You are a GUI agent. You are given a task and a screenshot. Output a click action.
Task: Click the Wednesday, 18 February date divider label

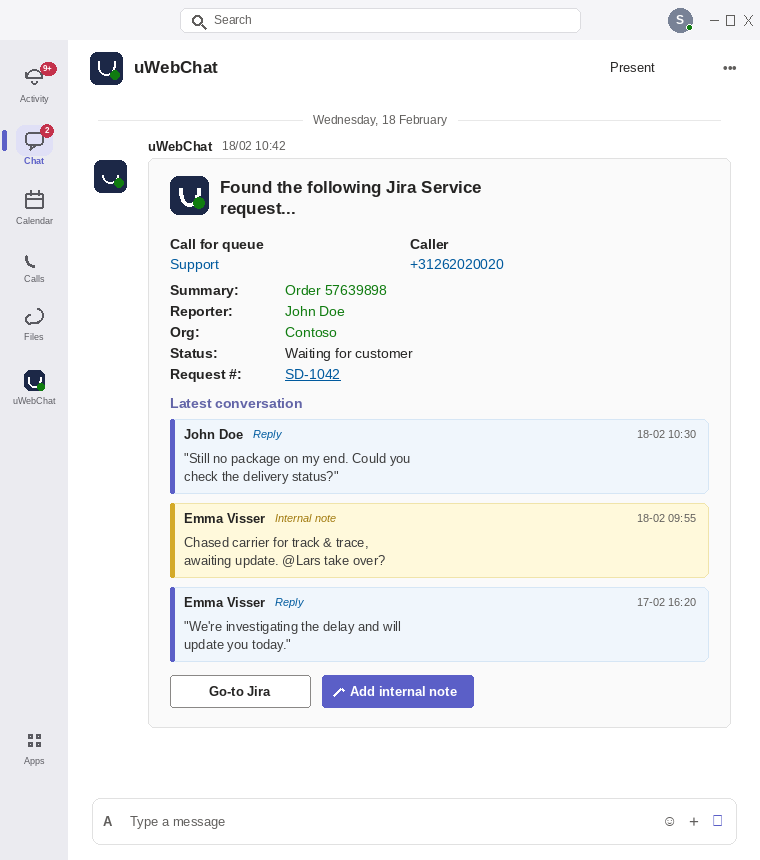[379, 120]
